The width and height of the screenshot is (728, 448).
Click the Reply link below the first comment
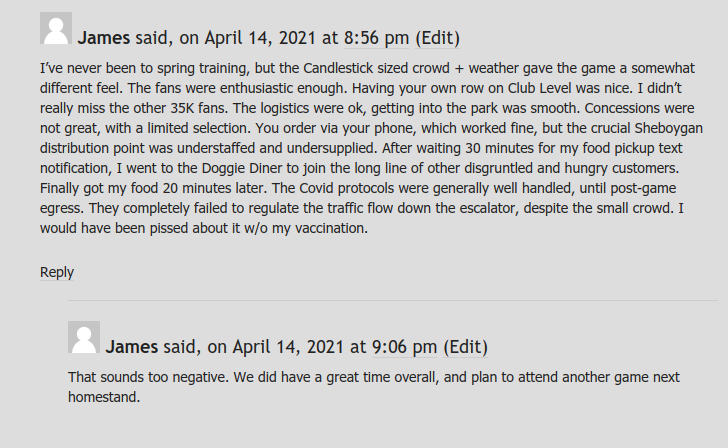click(x=57, y=272)
